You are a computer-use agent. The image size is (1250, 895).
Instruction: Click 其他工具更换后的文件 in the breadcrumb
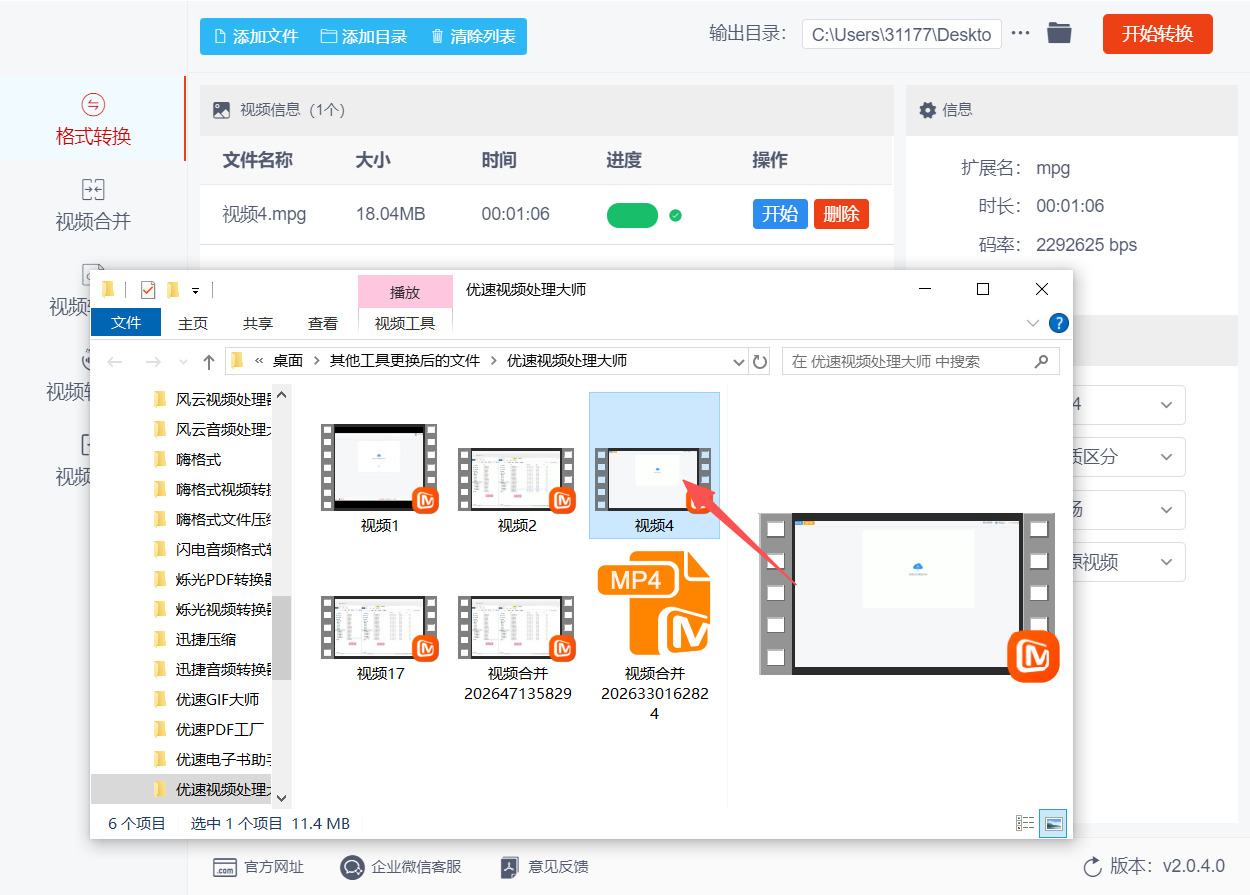[405, 361]
